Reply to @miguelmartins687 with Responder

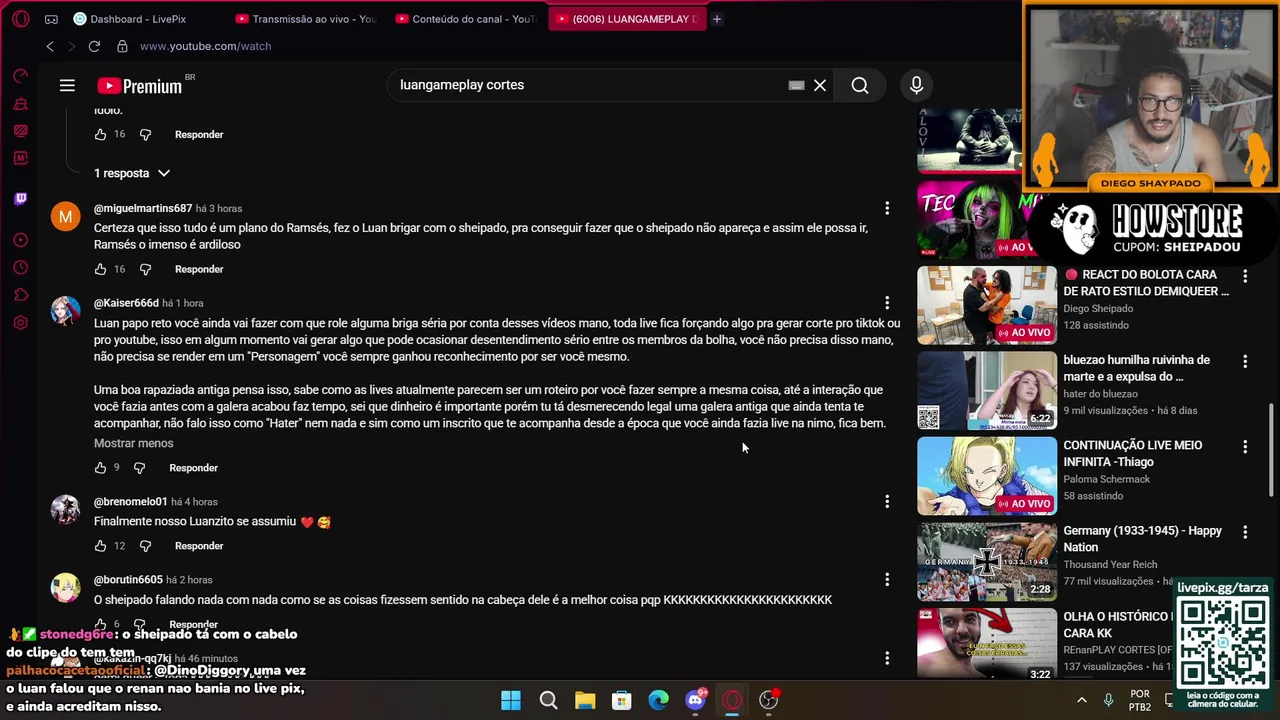(199, 269)
